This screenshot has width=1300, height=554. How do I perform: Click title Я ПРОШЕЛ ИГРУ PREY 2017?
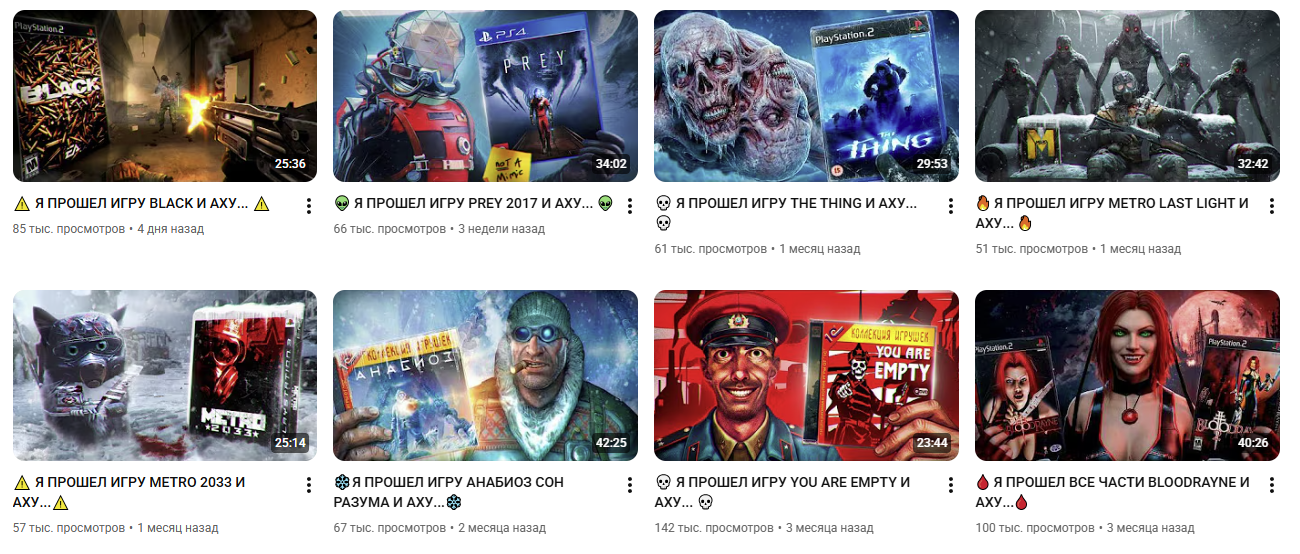click(x=474, y=204)
